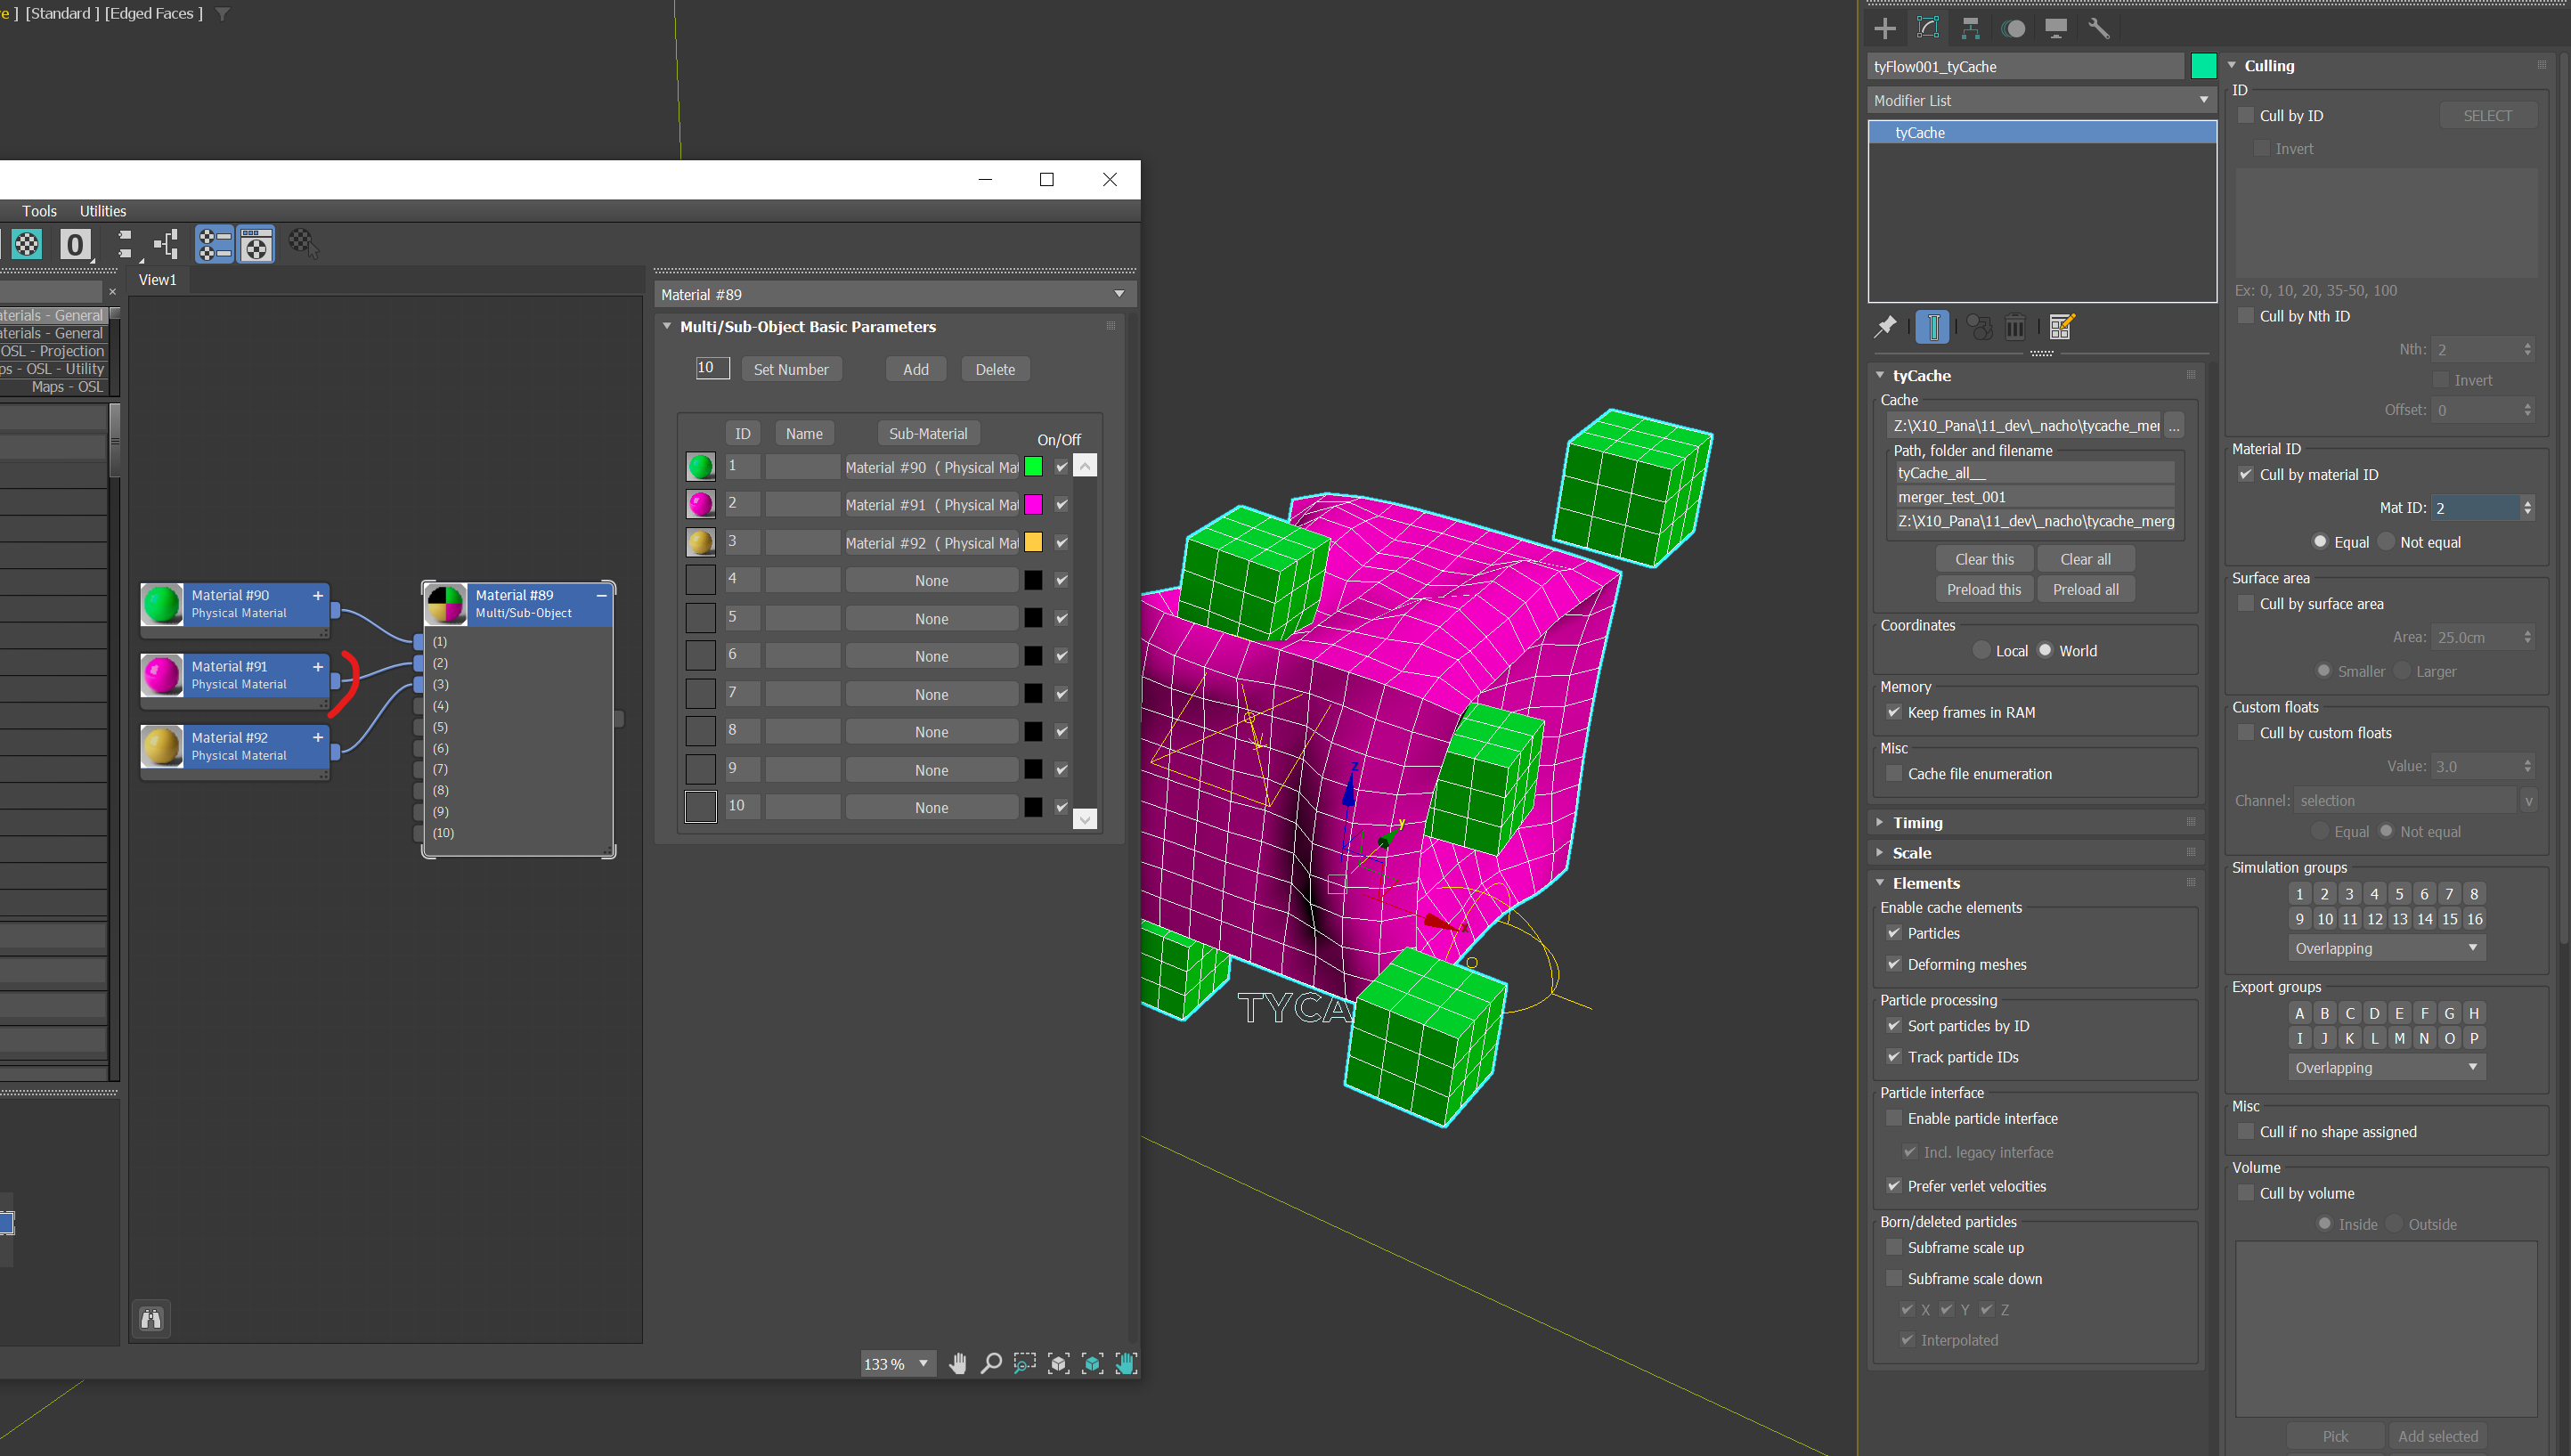Viewport: 2571px width, 1456px height.
Task: Uncheck Keep frames in RAM
Action: pyautogui.click(x=1894, y=712)
